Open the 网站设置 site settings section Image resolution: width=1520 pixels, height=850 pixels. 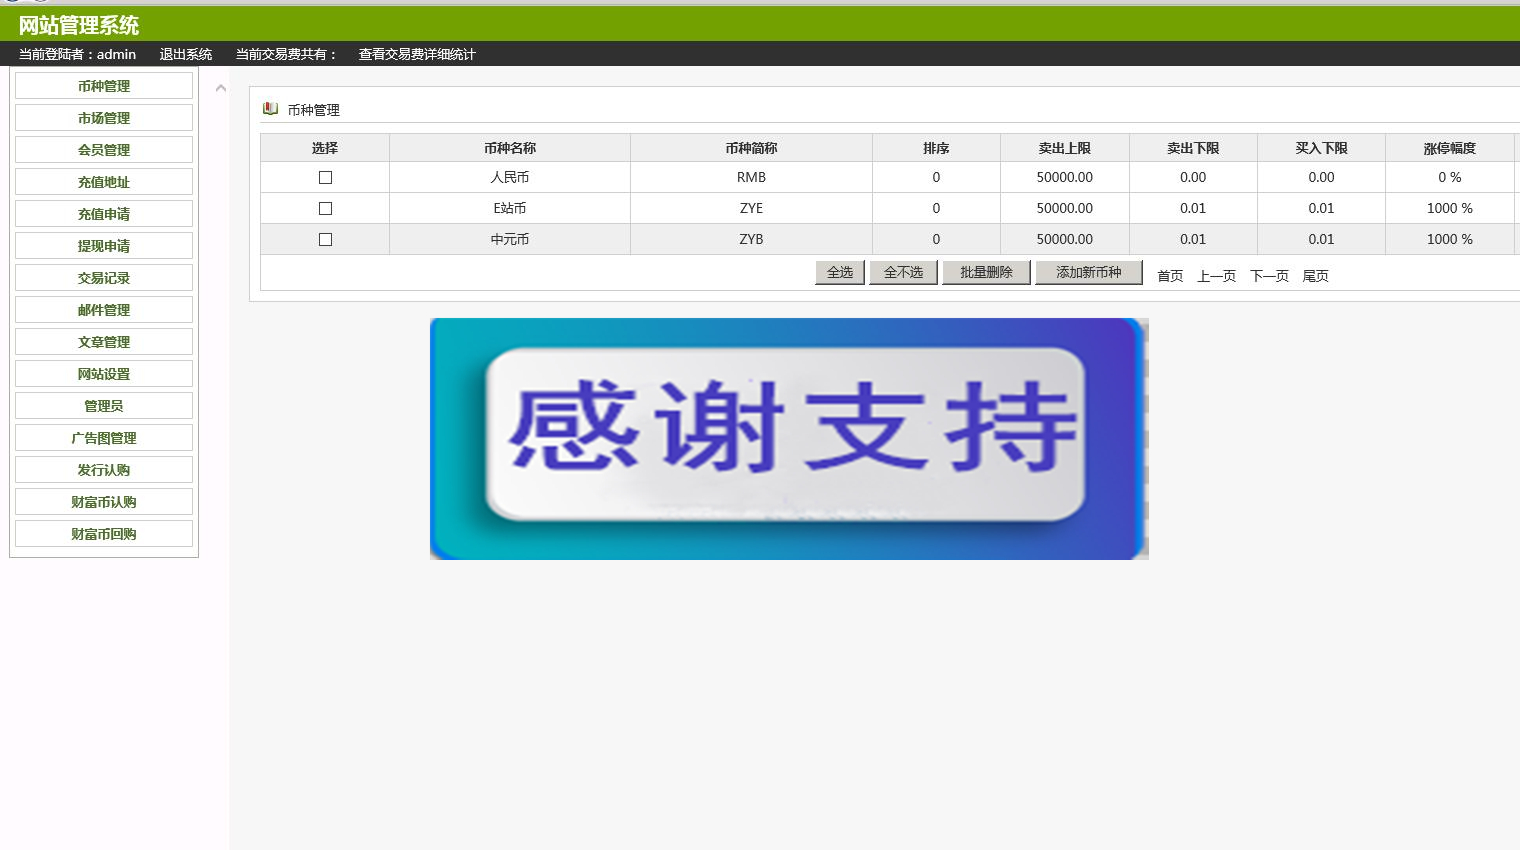[x=103, y=373]
